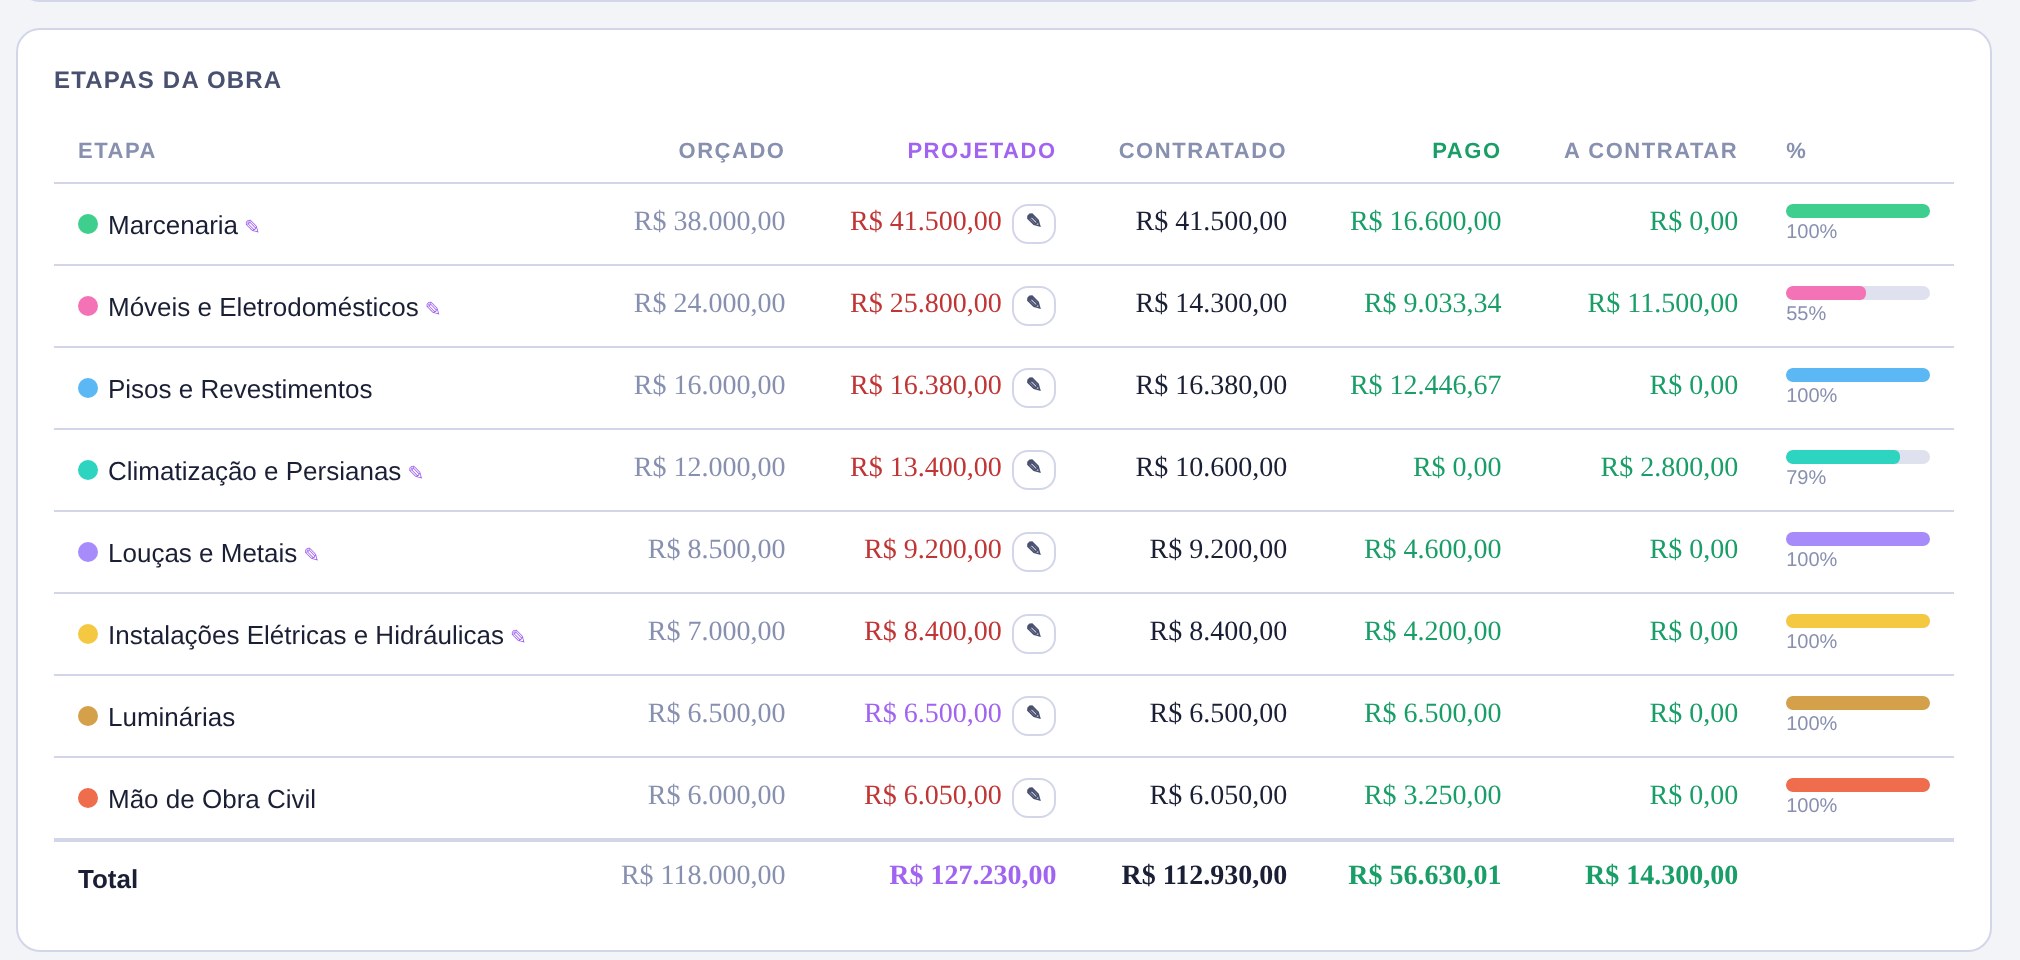Click total projected R$ 127.230,00
Image resolution: width=2020 pixels, height=960 pixels.
972,875
